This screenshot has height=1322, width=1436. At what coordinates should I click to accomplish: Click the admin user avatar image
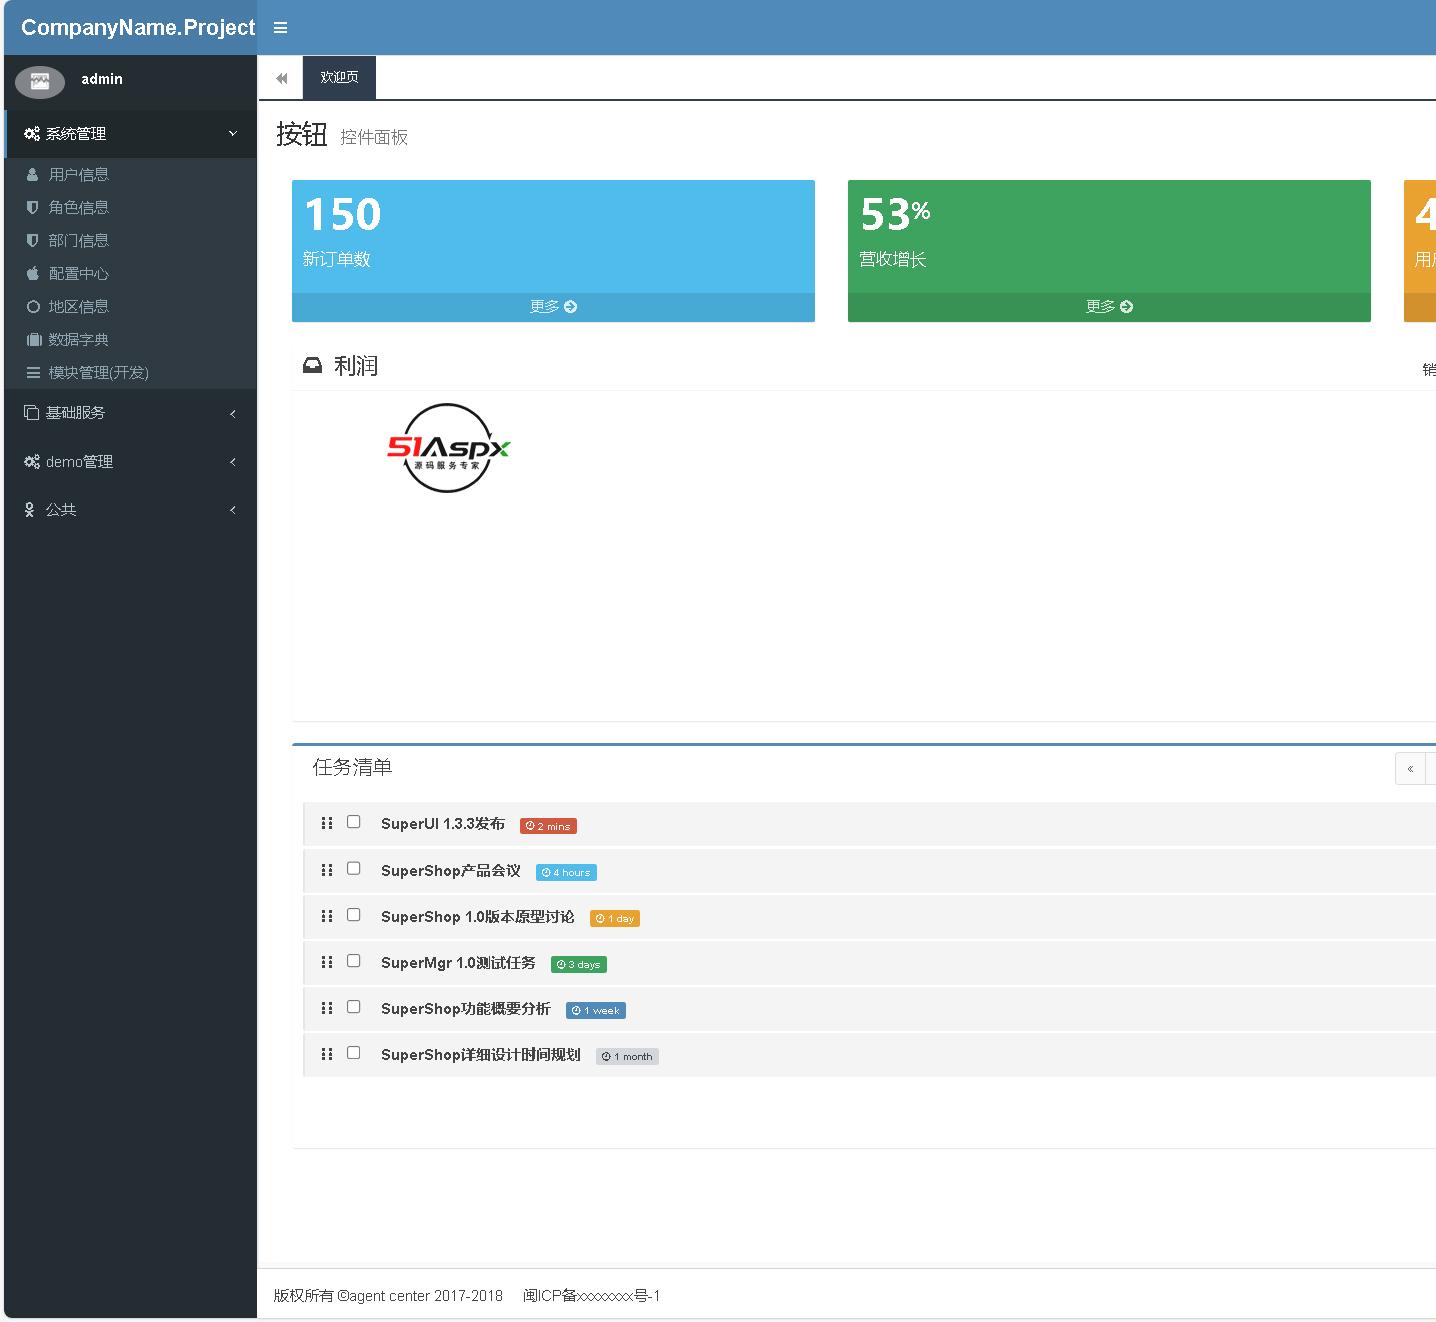click(40, 81)
